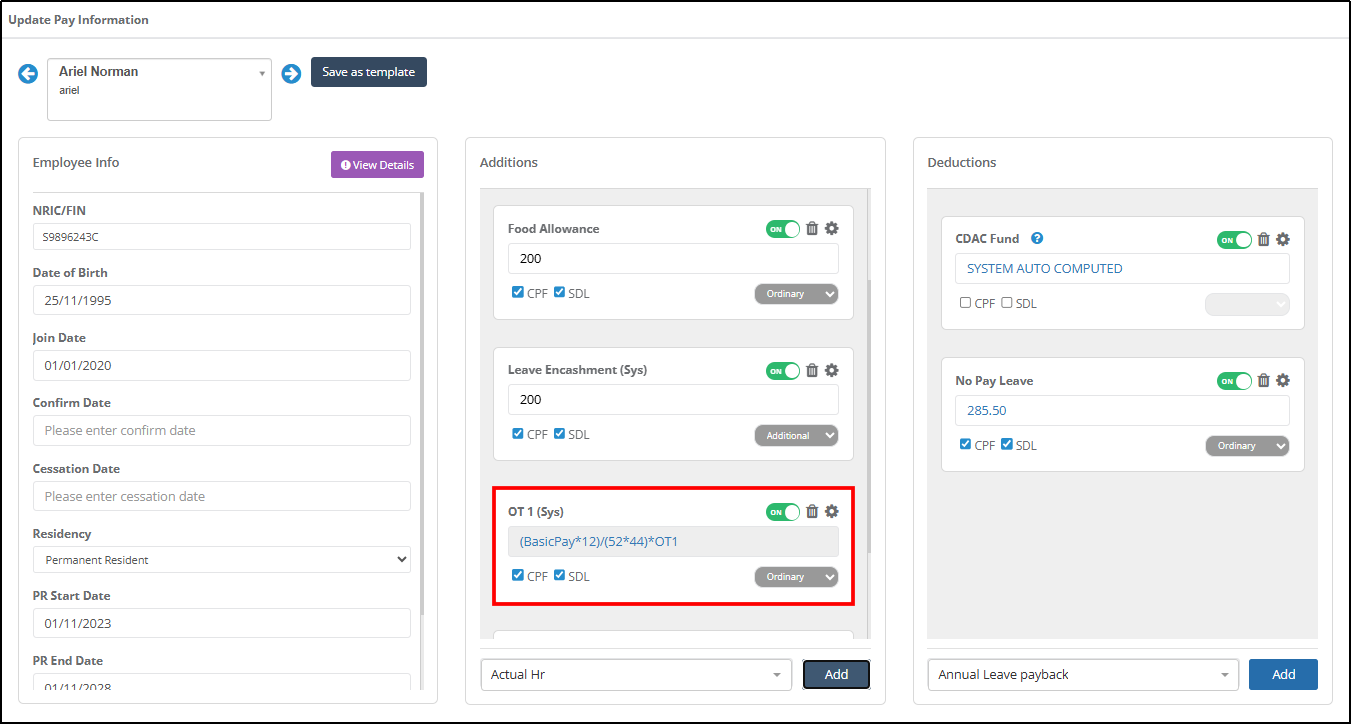Uncheck CPF for Food Allowance
The image size is (1351, 724).
point(517,293)
